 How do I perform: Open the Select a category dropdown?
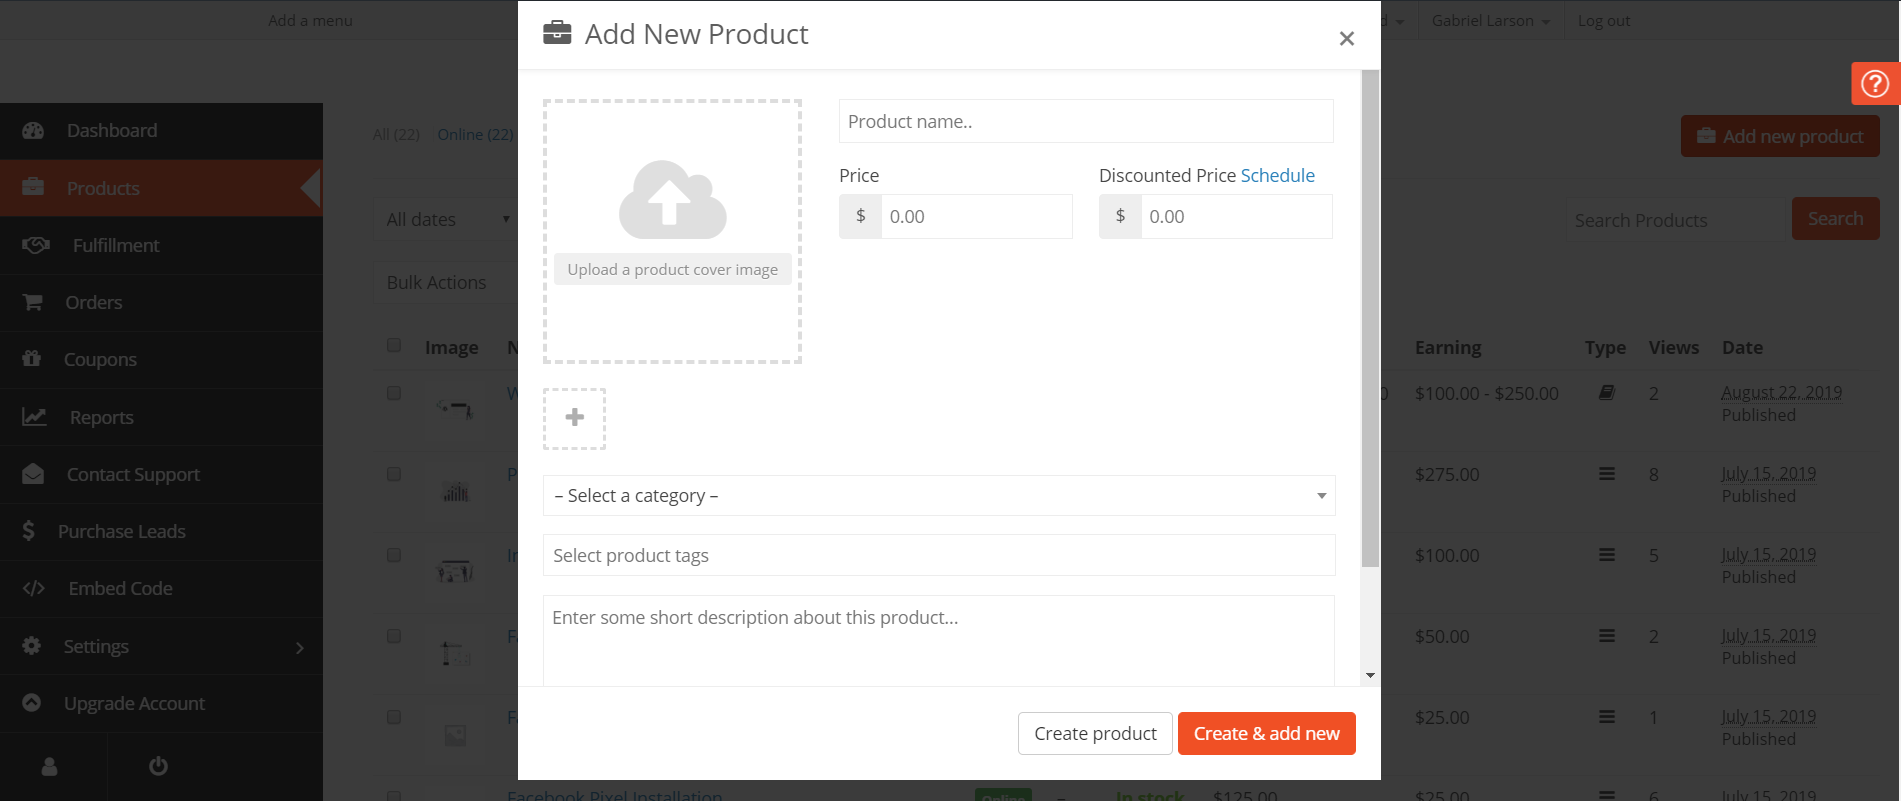tap(938, 496)
